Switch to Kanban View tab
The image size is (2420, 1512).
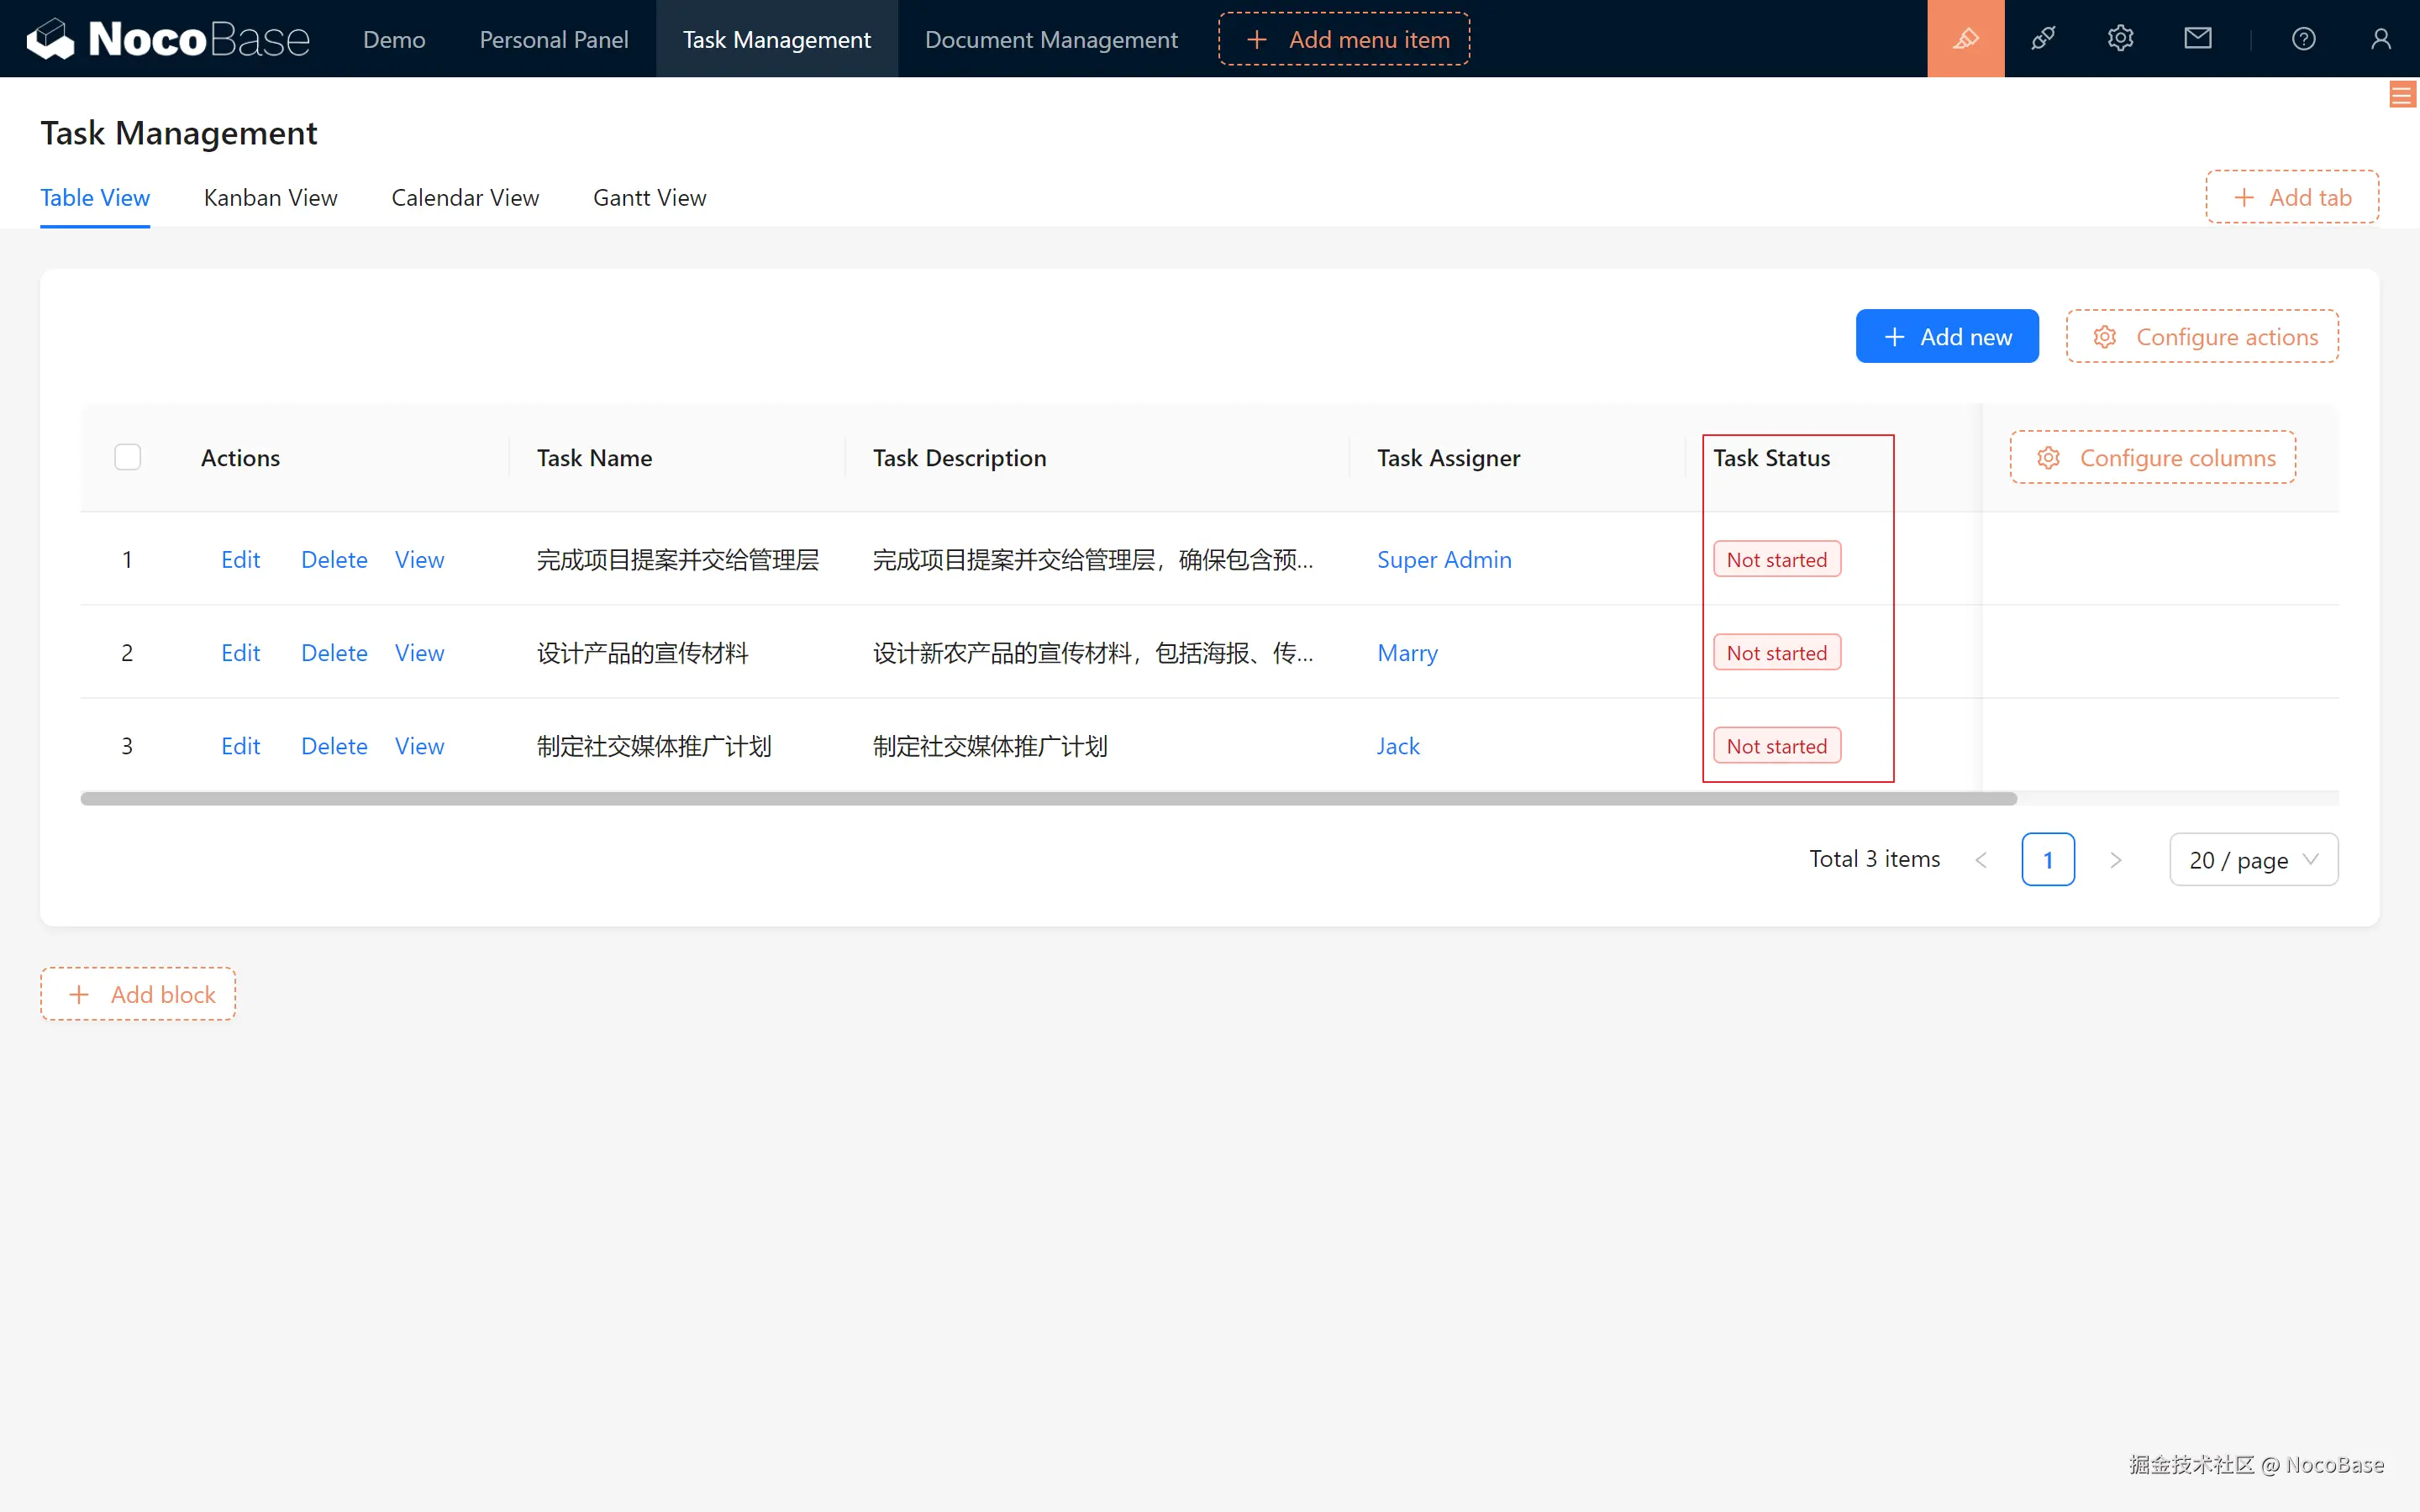point(270,198)
